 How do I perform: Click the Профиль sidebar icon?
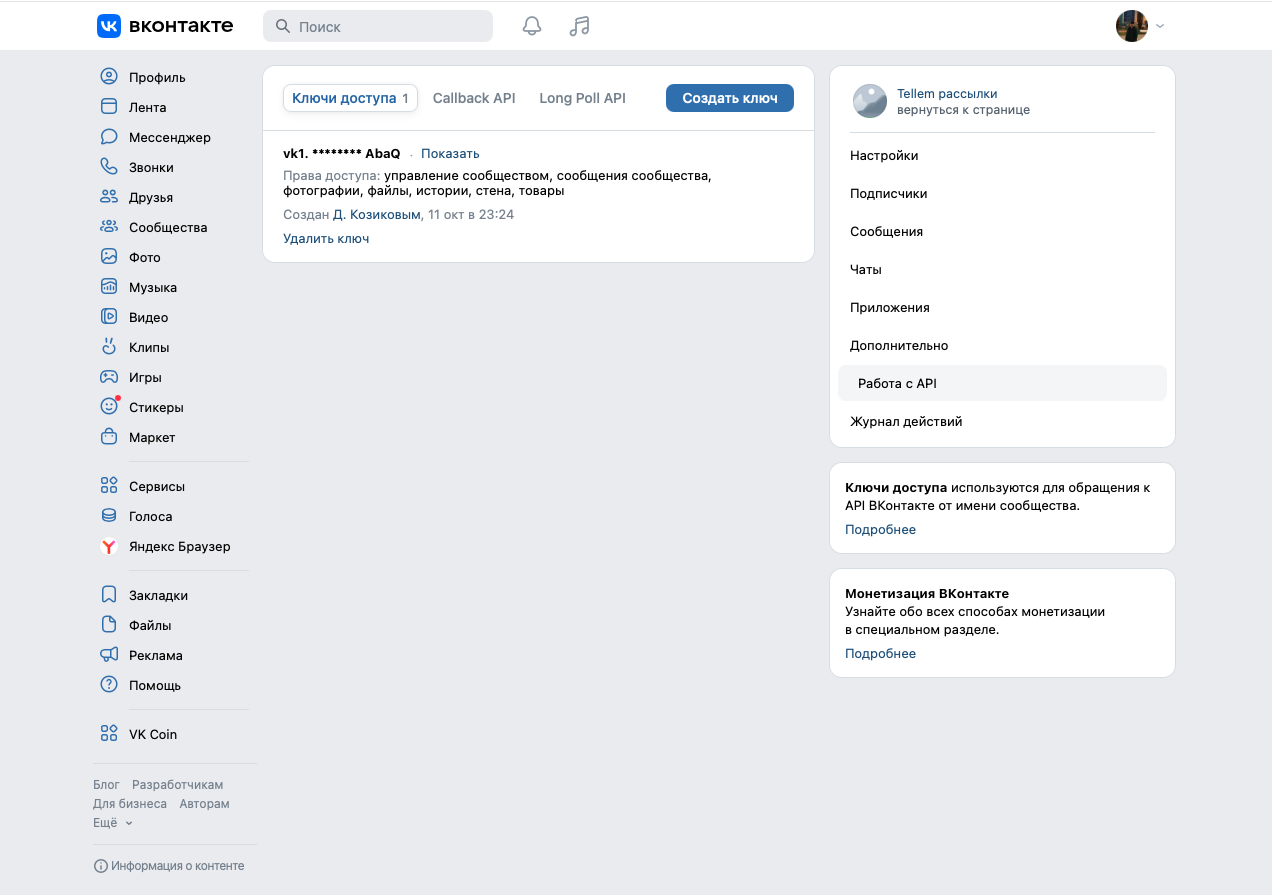point(109,77)
